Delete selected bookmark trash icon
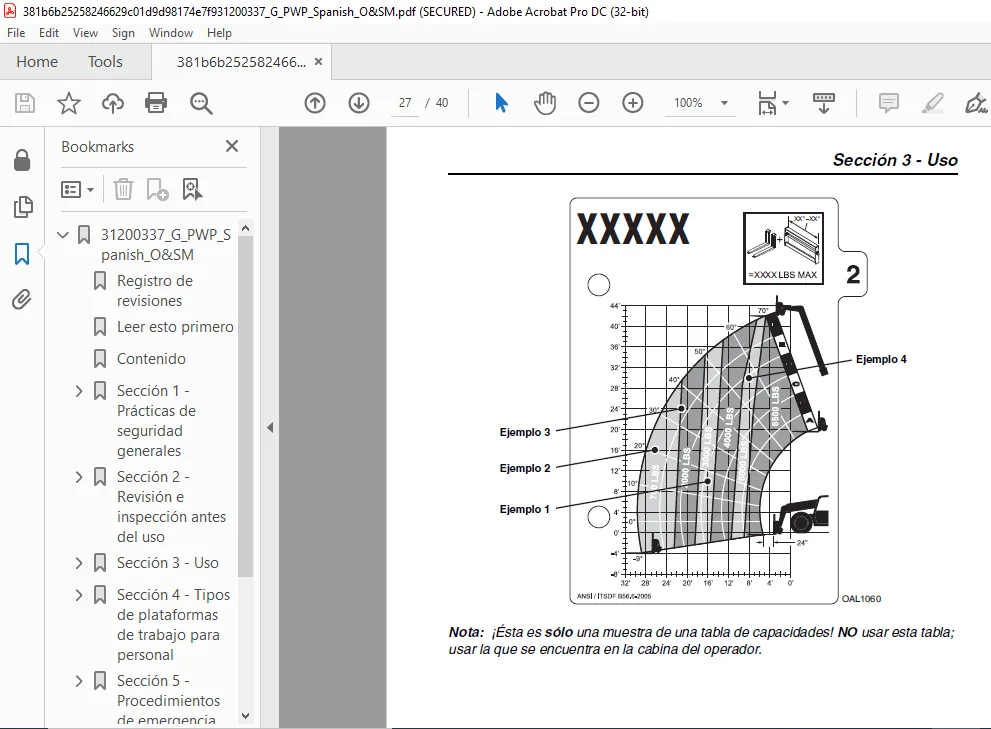The height and width of the screenshot is (729, 991). click(x=123, y=189)
